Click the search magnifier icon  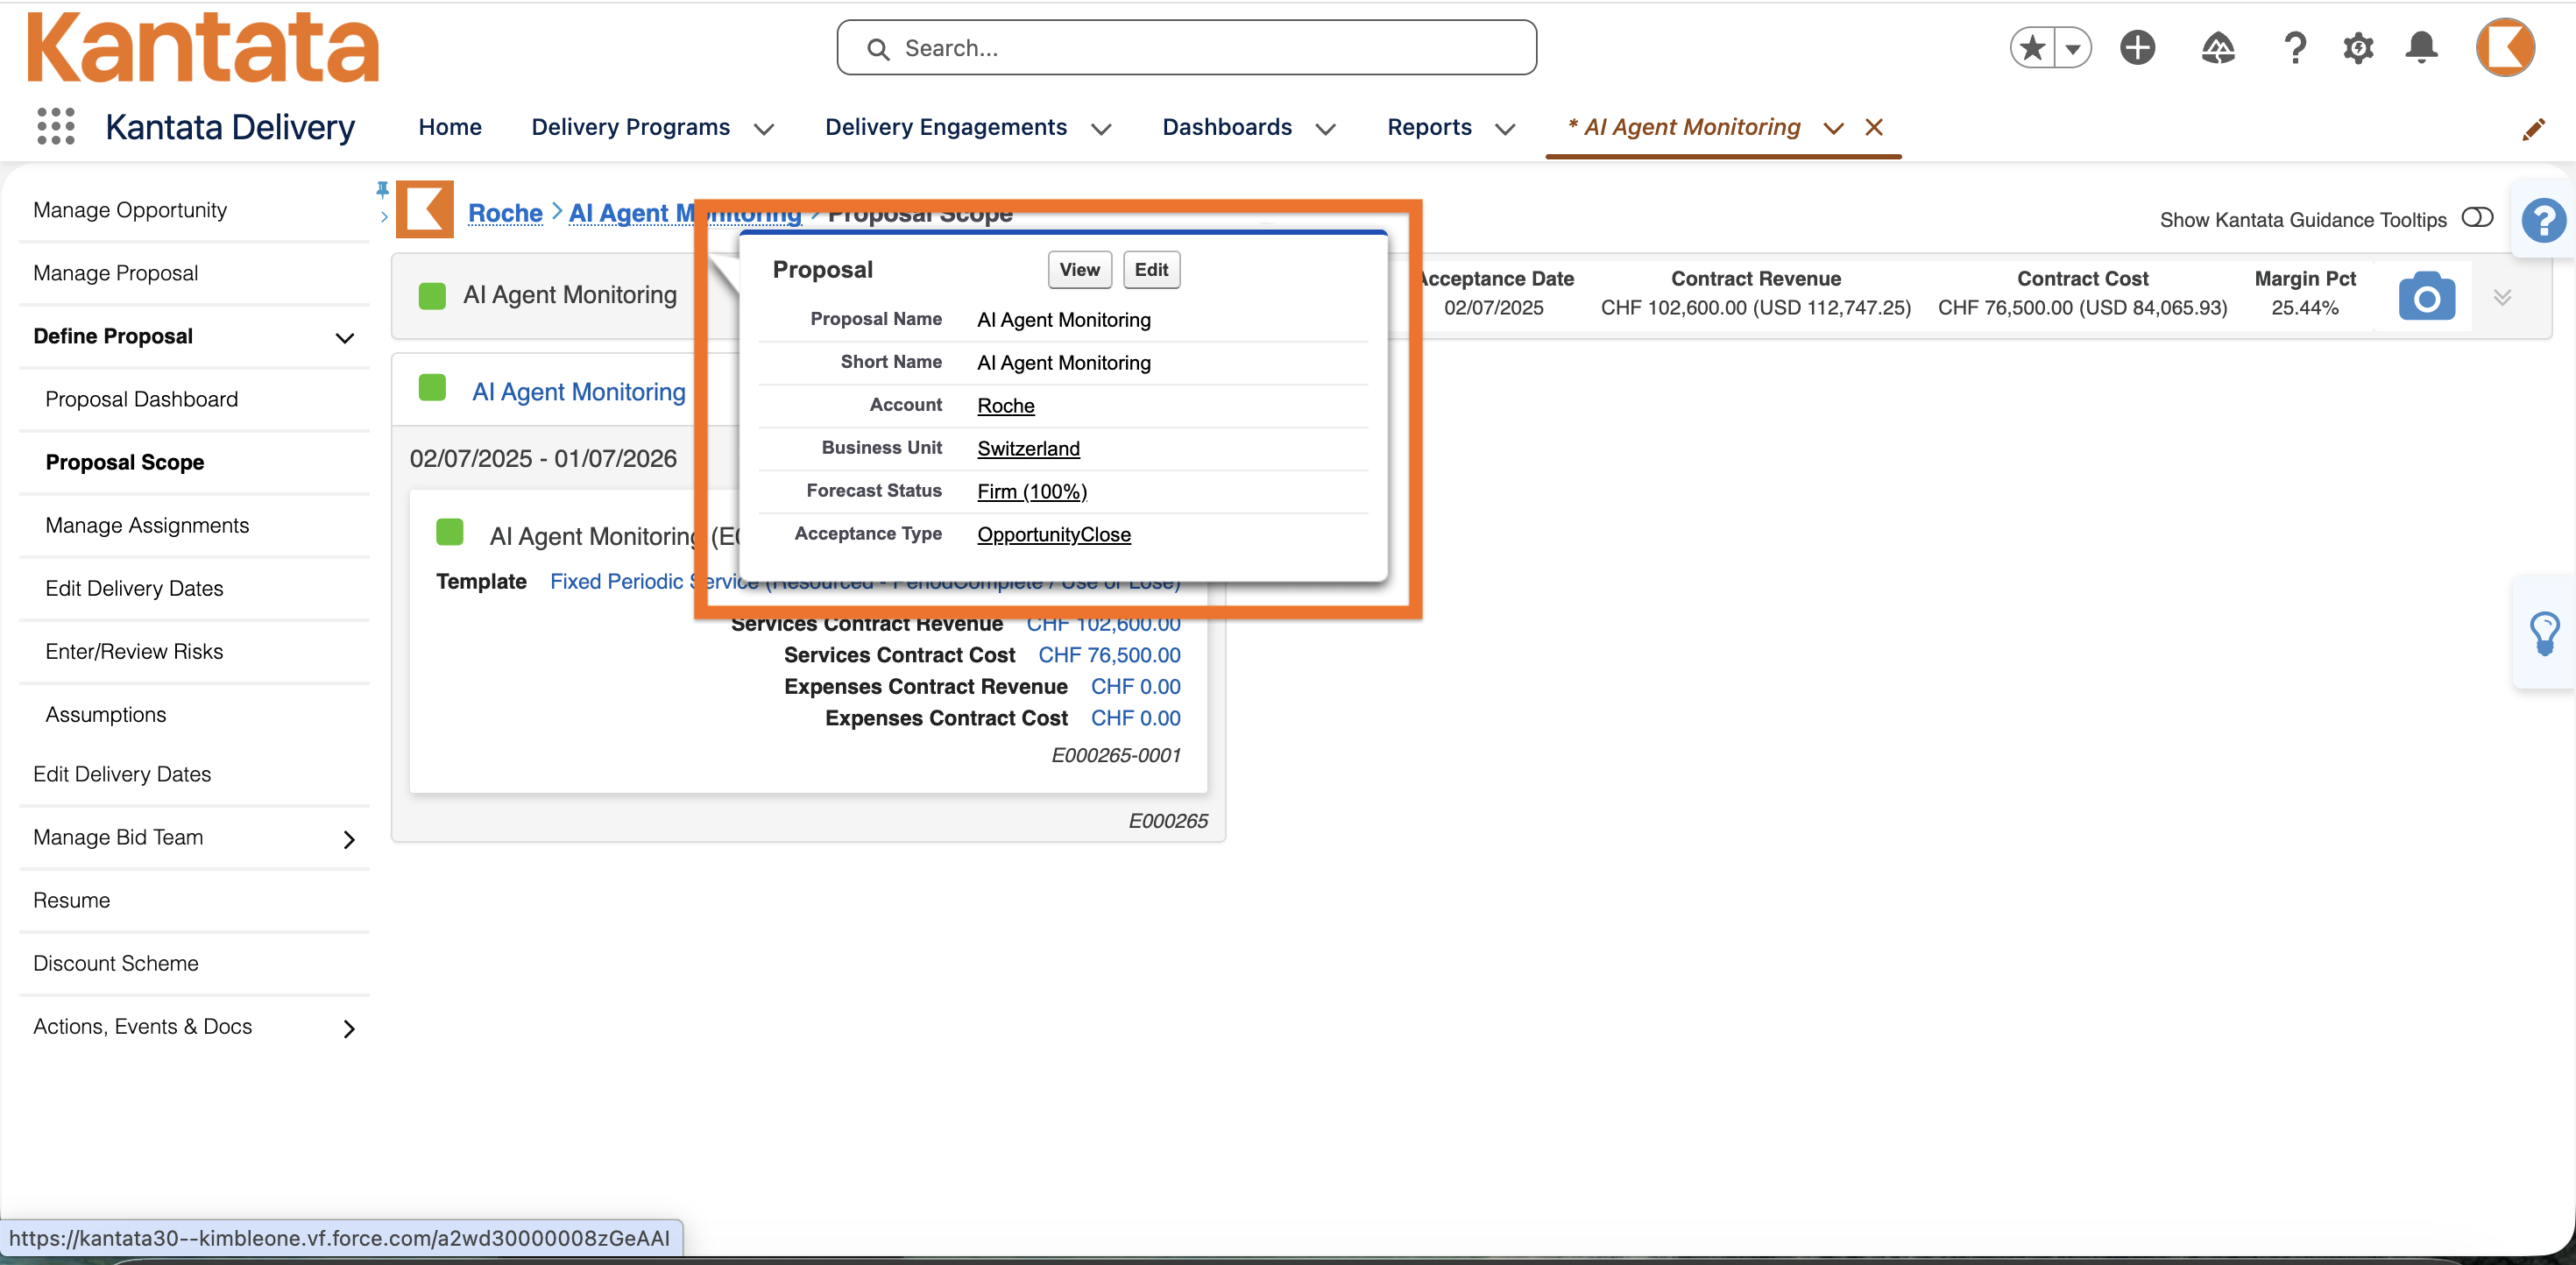click(878, 49)
